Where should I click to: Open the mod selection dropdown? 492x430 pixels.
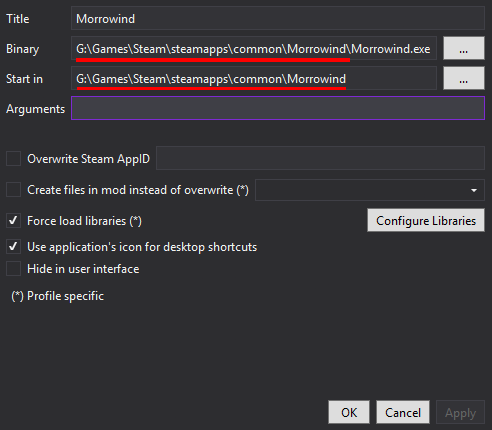[370, 190]
